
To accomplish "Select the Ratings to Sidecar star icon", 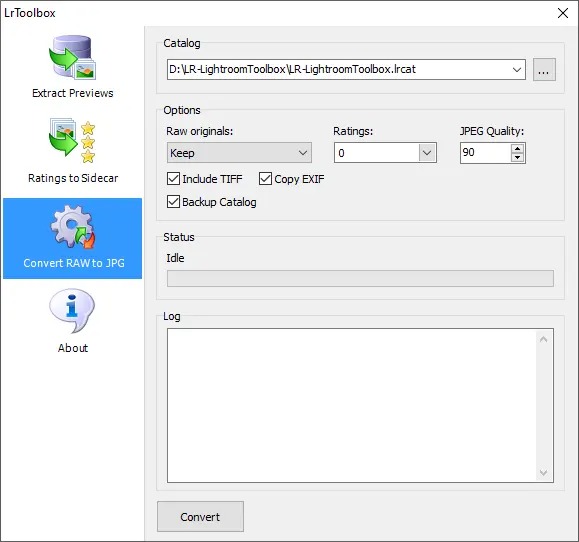I will pos(72,141).
